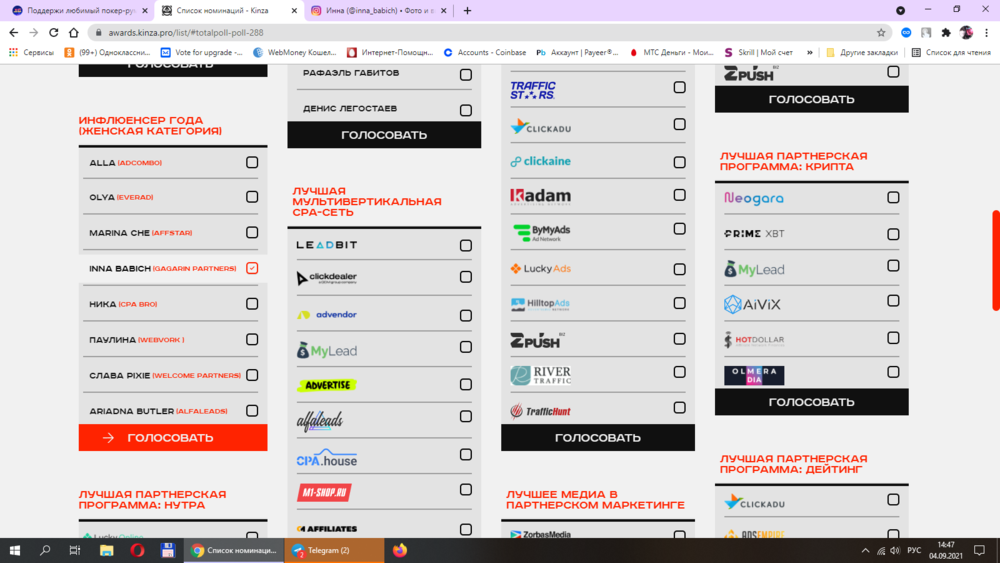1000x563 pixels.
Task: Select the HilltopAds logo
Action: [x=540, y=304]
